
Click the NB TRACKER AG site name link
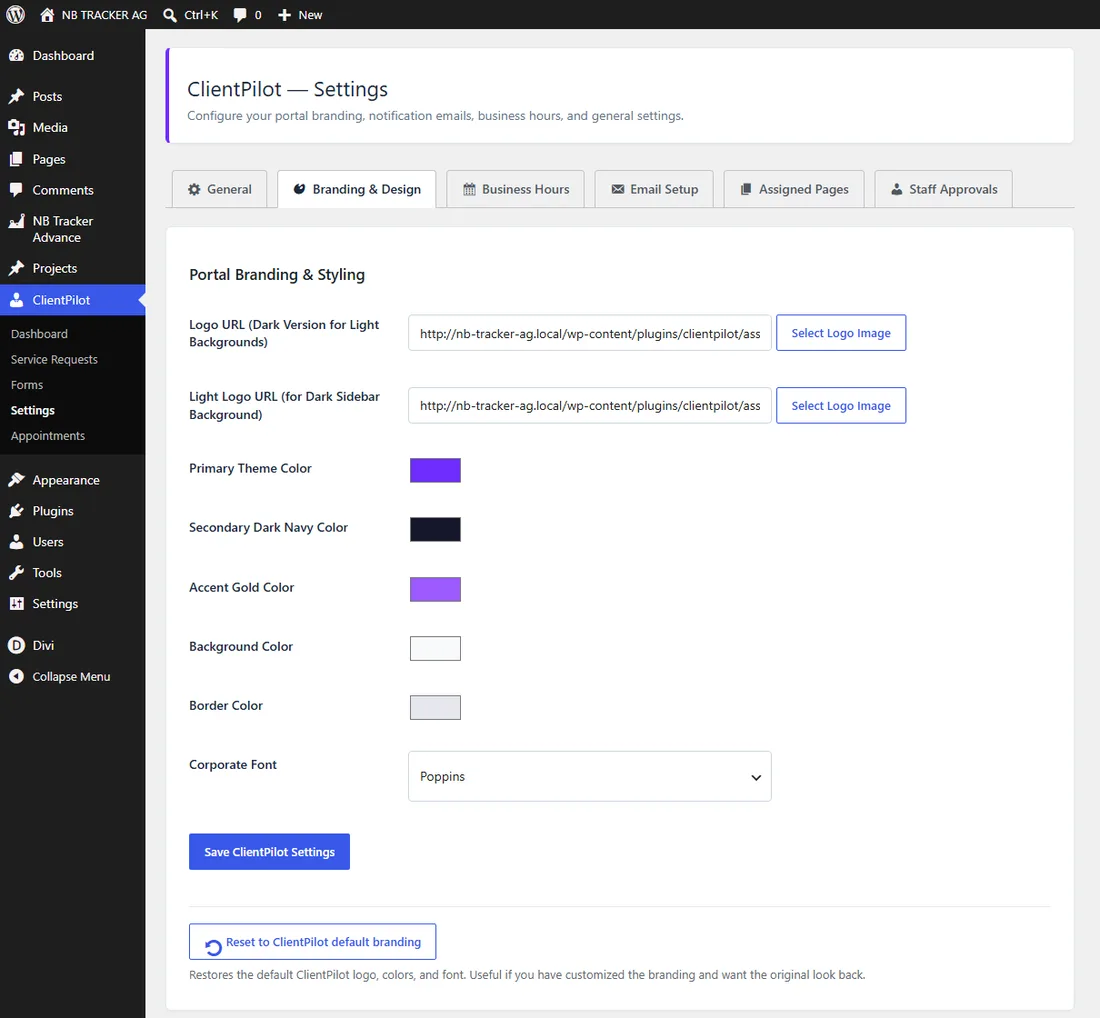[105, 15]
